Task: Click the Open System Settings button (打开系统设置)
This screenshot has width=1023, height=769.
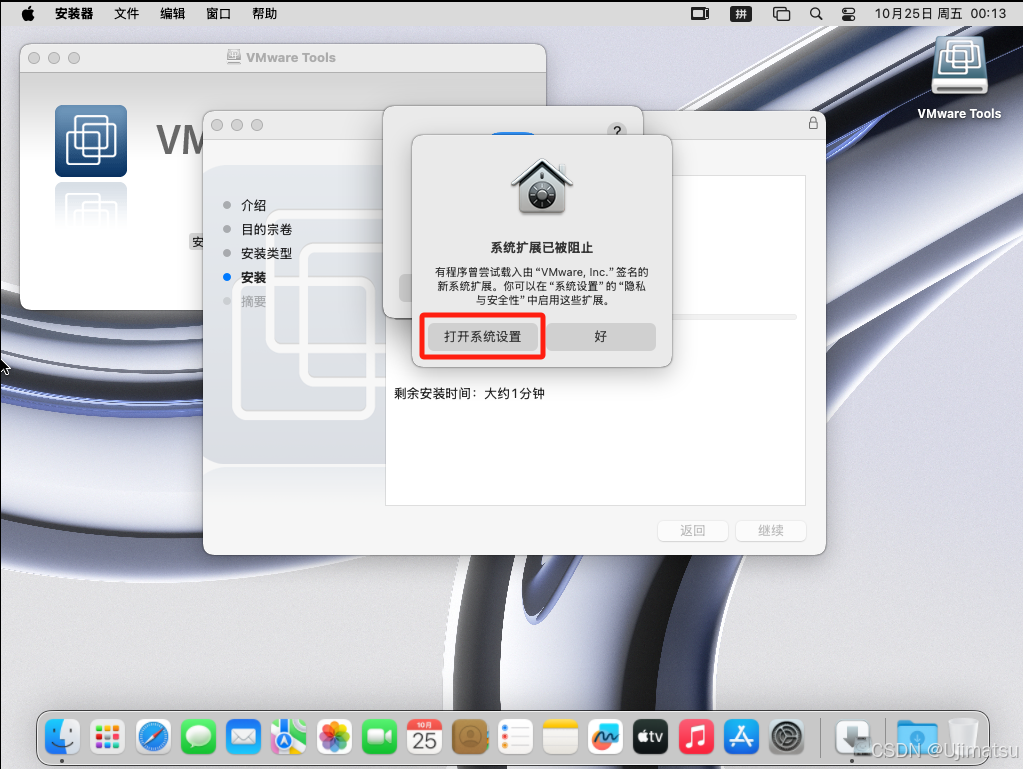Action: (483, 337)
